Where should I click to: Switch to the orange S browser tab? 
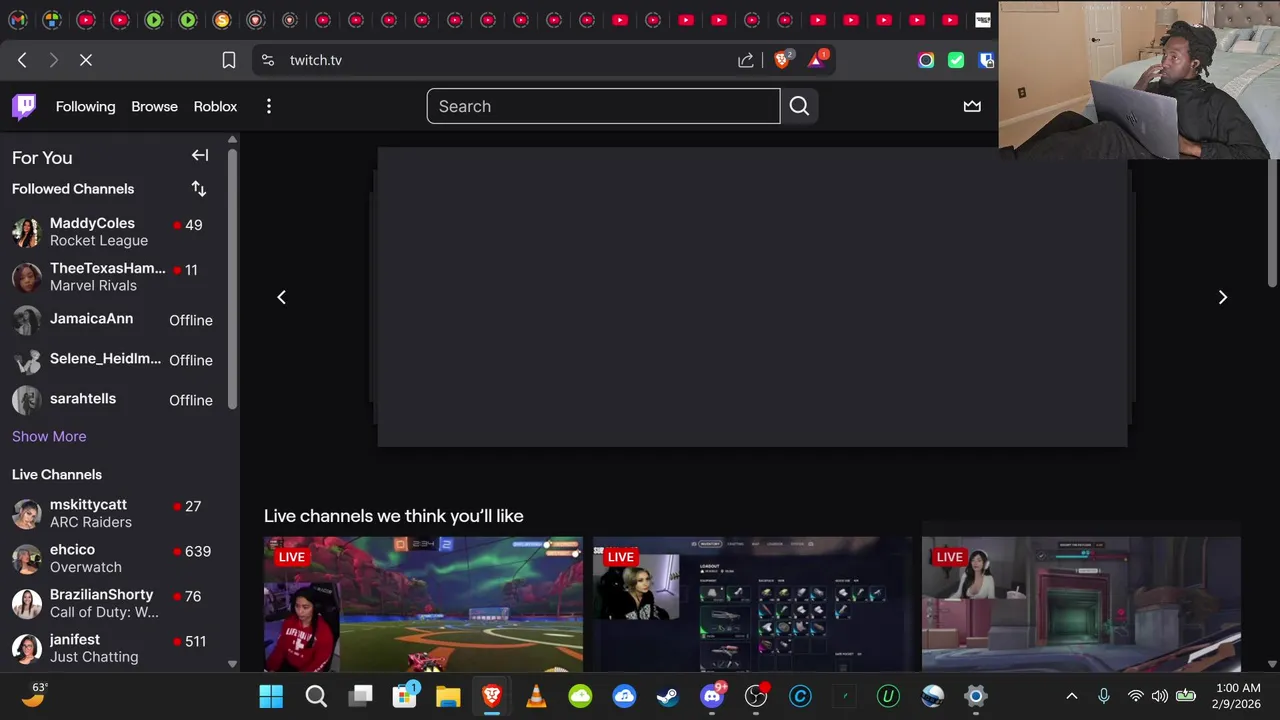click(x=222, y=20)
